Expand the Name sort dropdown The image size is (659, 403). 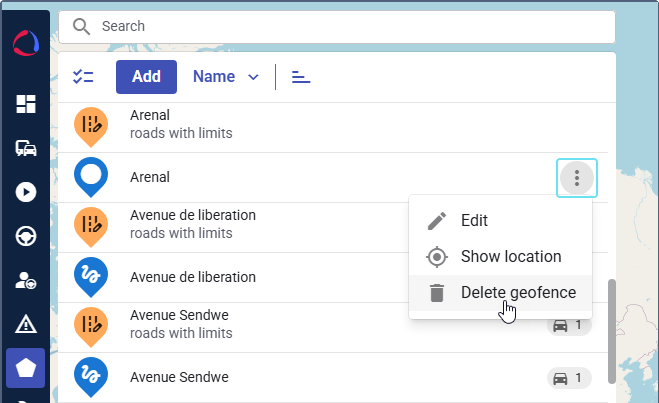226,77
